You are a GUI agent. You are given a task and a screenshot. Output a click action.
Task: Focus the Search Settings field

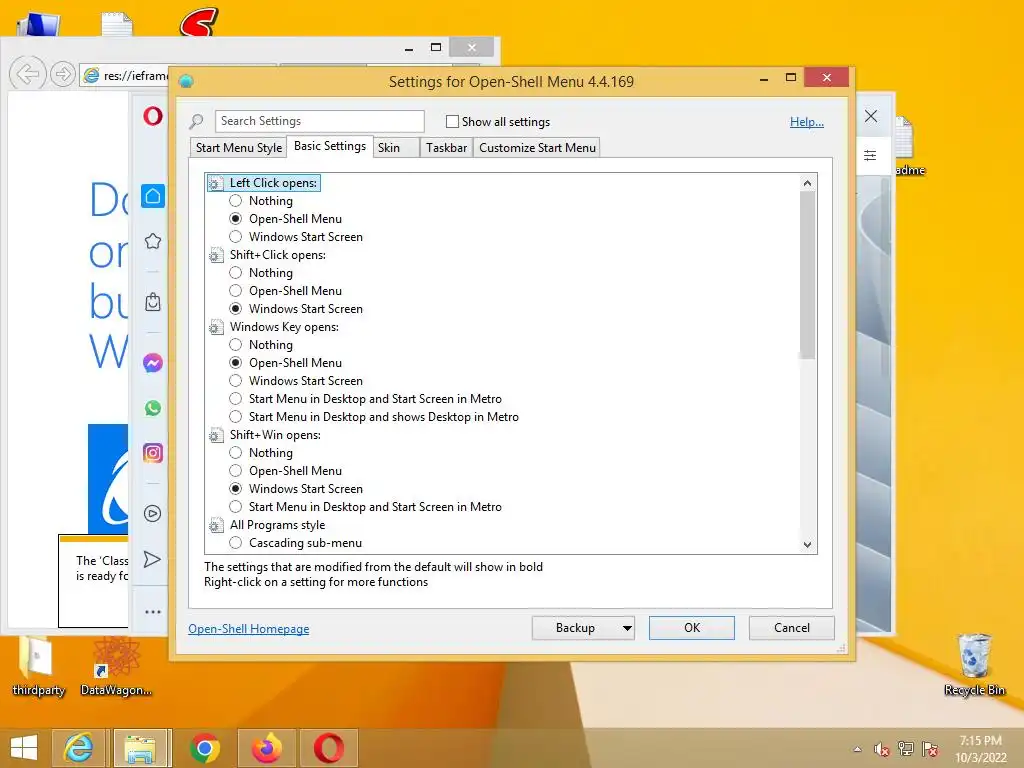(x=319, y=121)
